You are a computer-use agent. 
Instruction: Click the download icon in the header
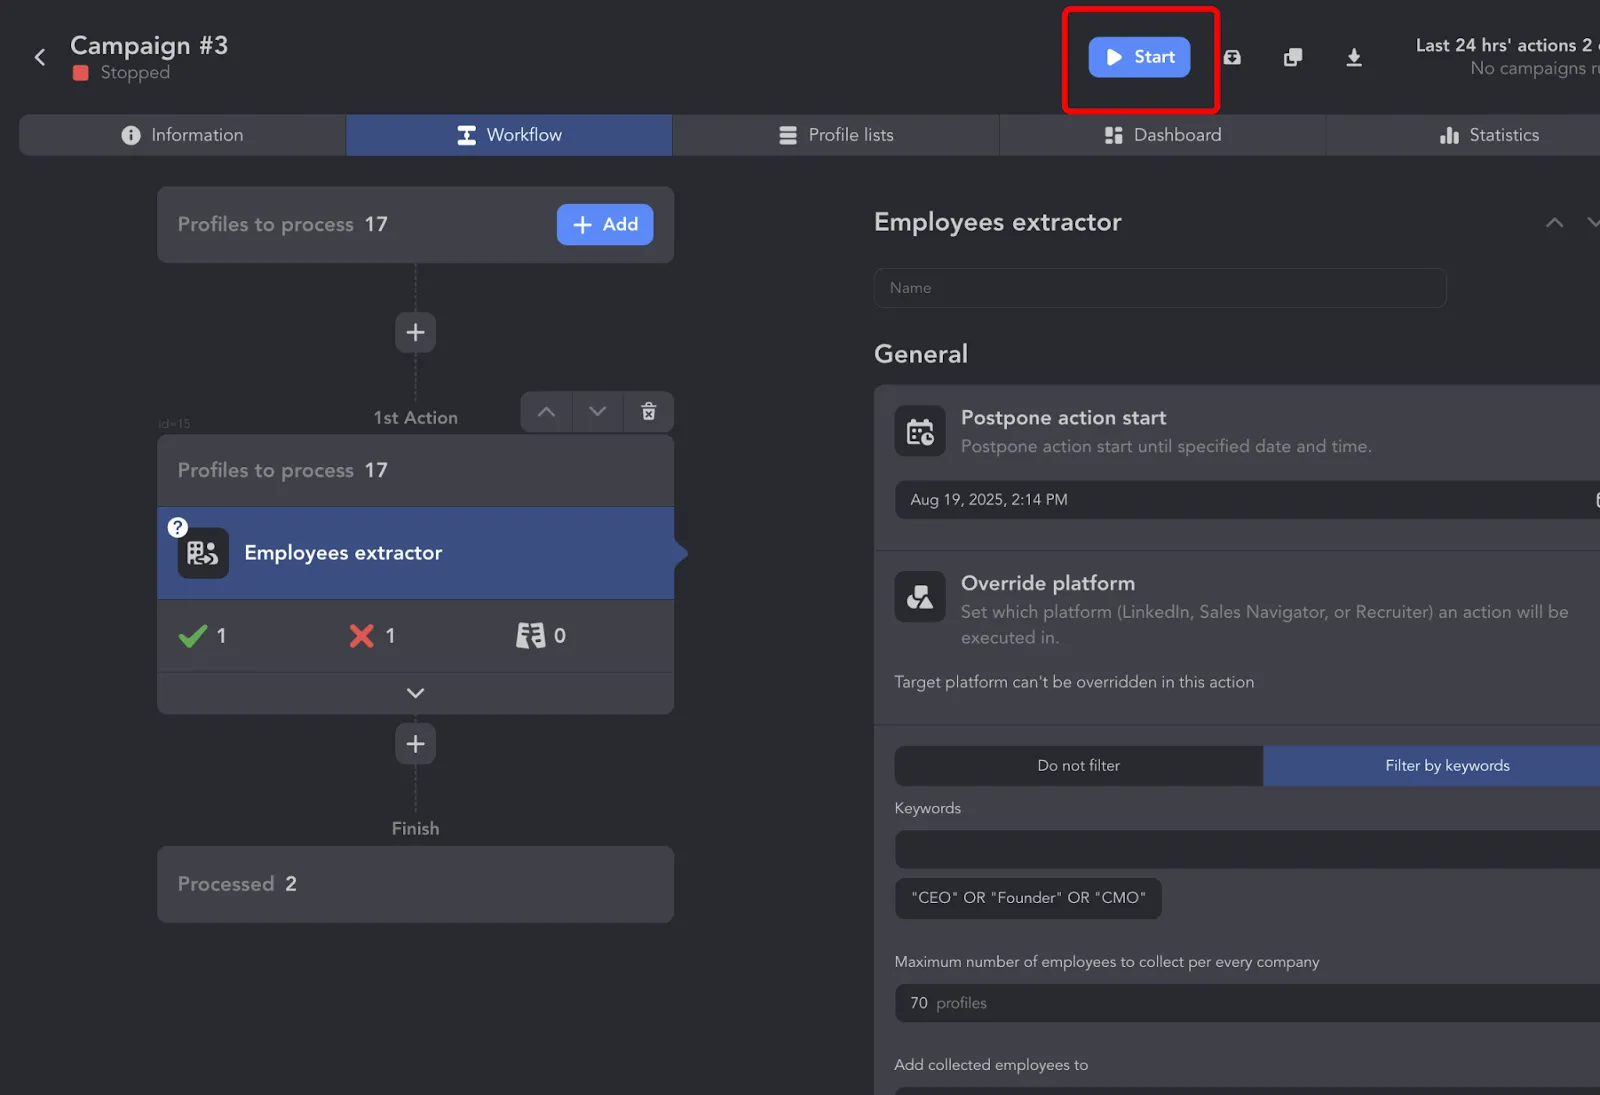point(1354,58)
